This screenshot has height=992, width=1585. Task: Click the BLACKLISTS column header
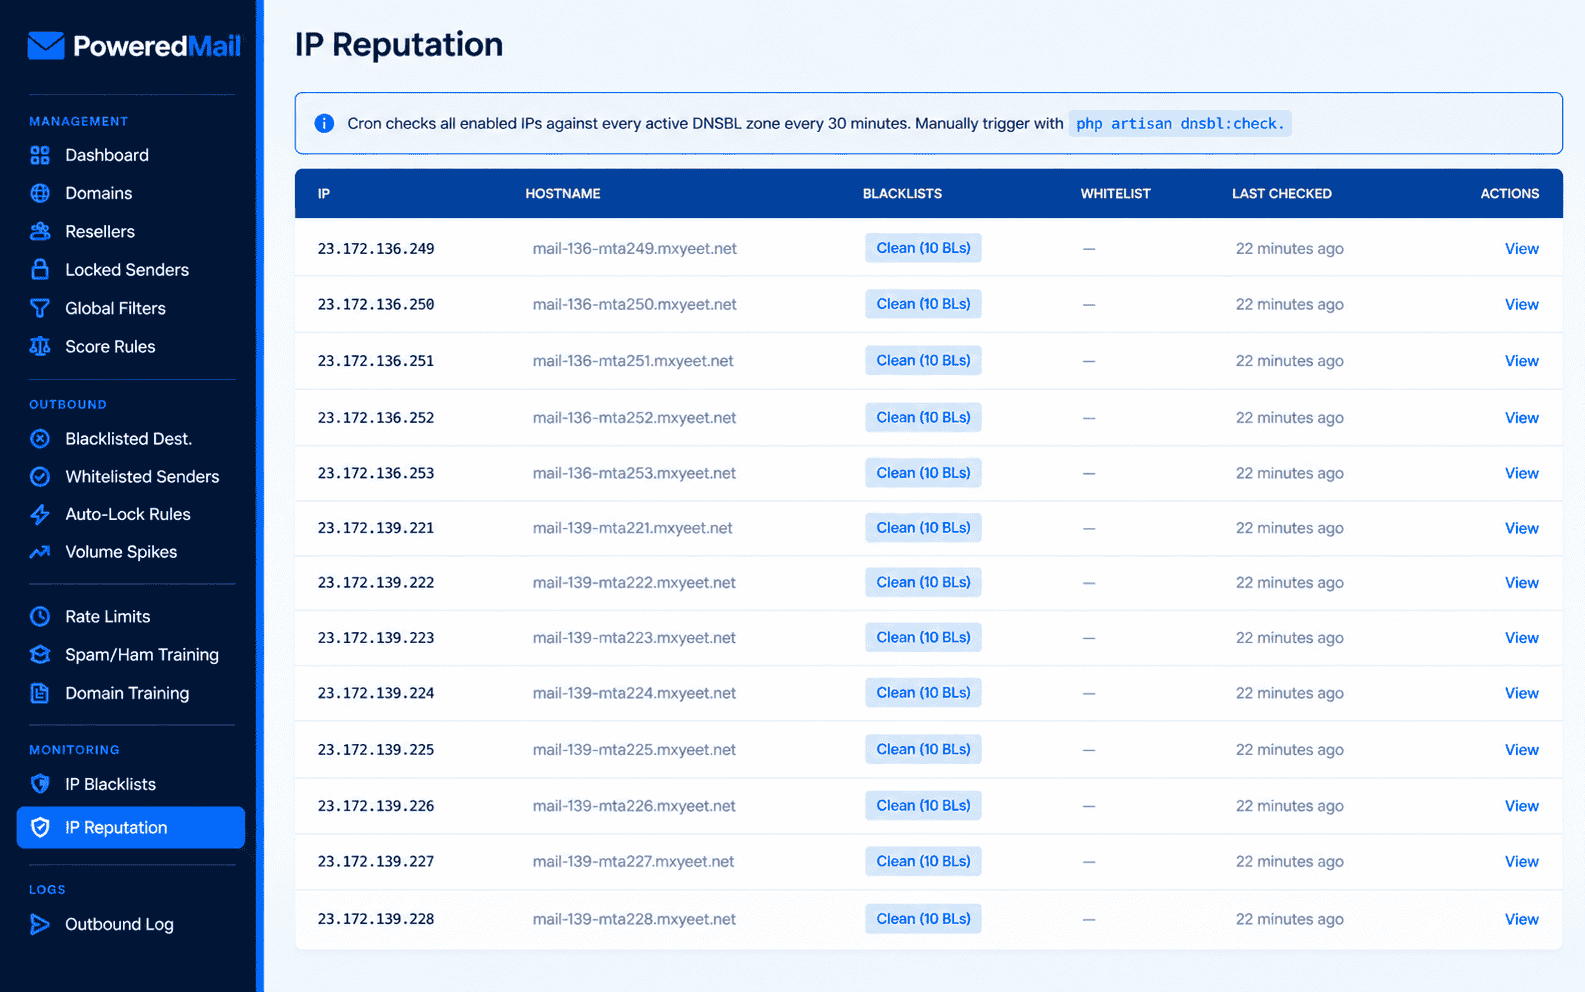[x=902, y=193]
